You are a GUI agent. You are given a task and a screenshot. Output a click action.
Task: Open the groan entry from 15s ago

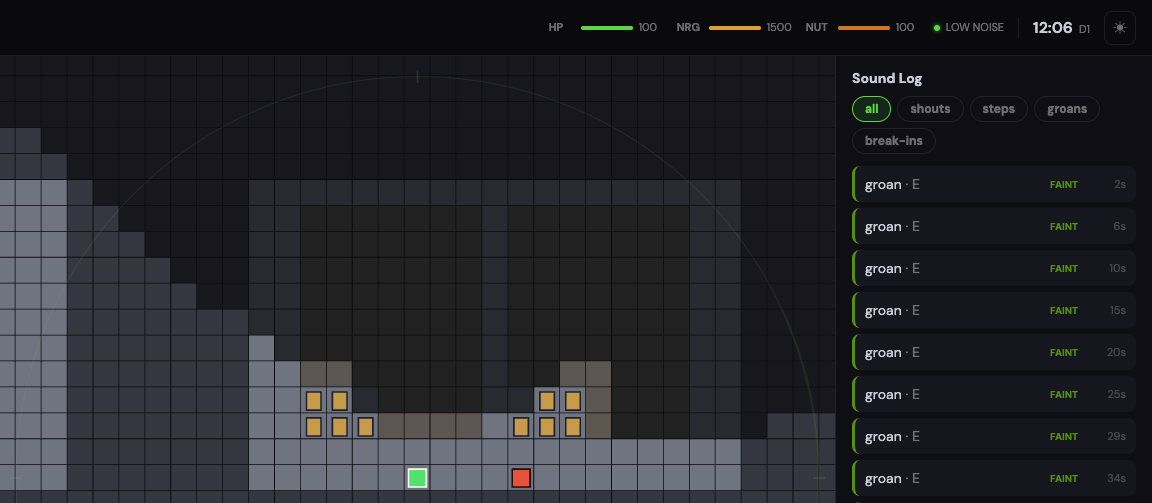(x=994, y=311)
